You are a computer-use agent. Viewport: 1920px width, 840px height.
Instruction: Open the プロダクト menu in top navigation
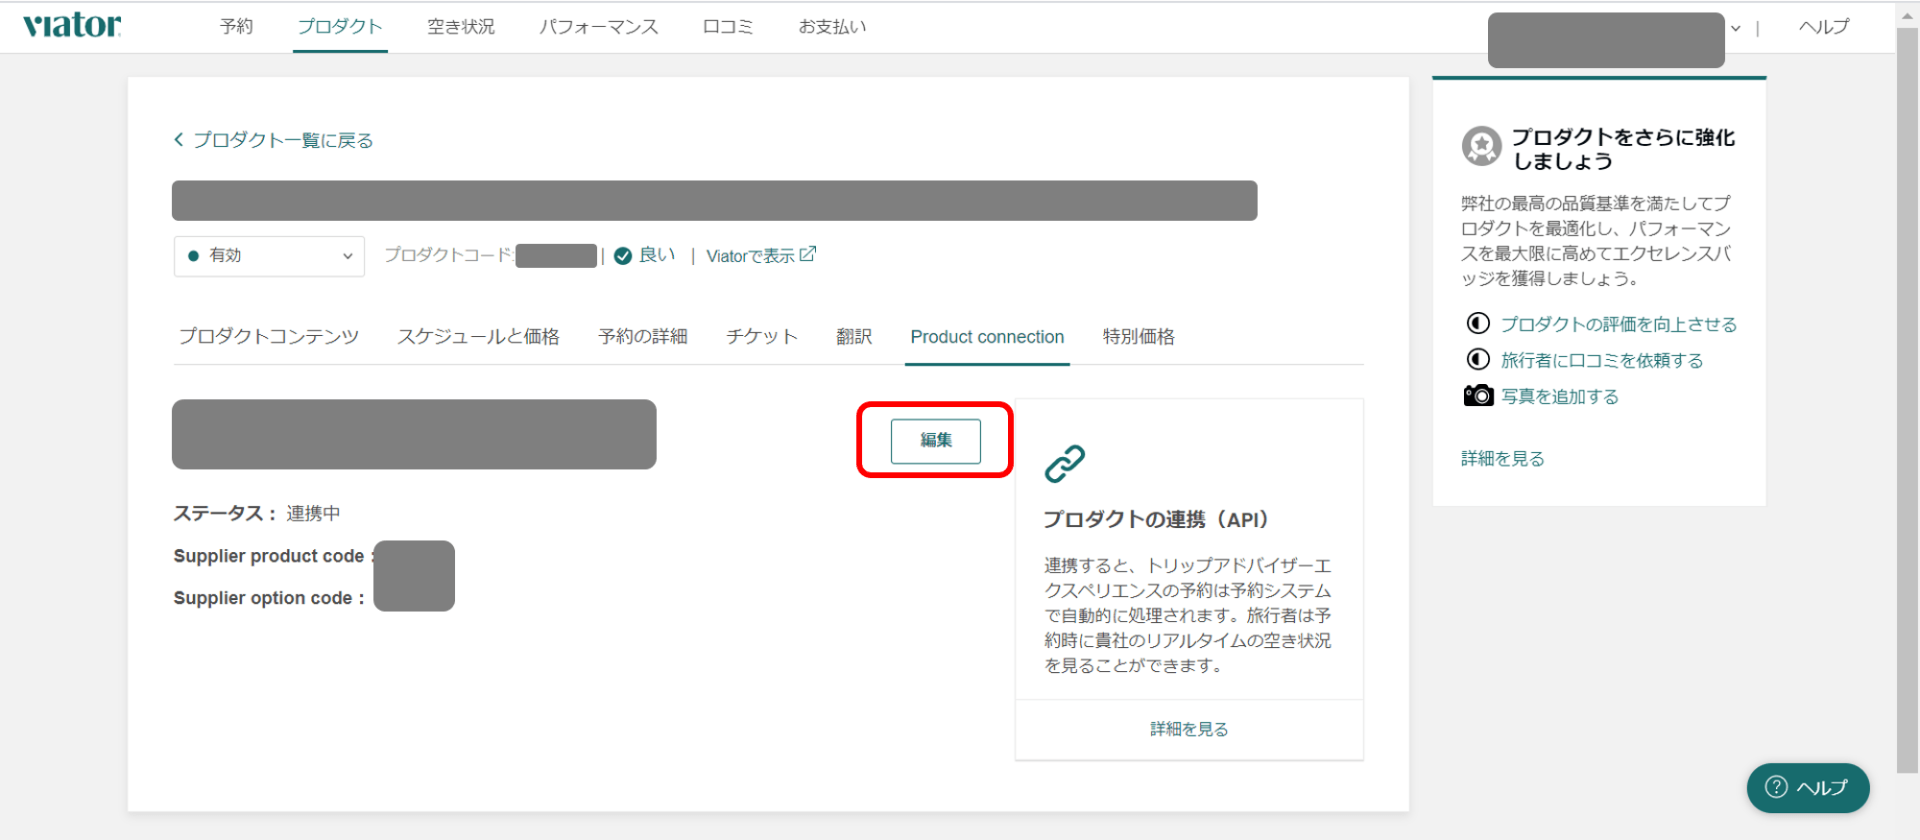pyautogui.click(x=340, y=27)
